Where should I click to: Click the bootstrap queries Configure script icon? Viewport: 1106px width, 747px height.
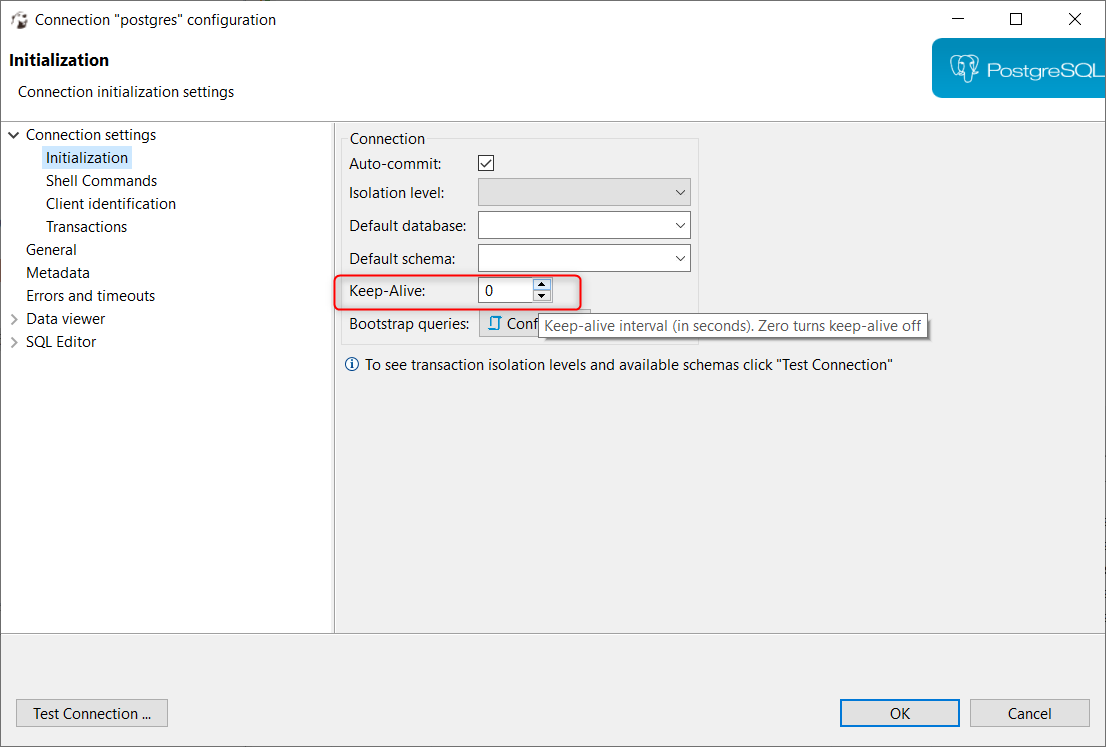495,324
